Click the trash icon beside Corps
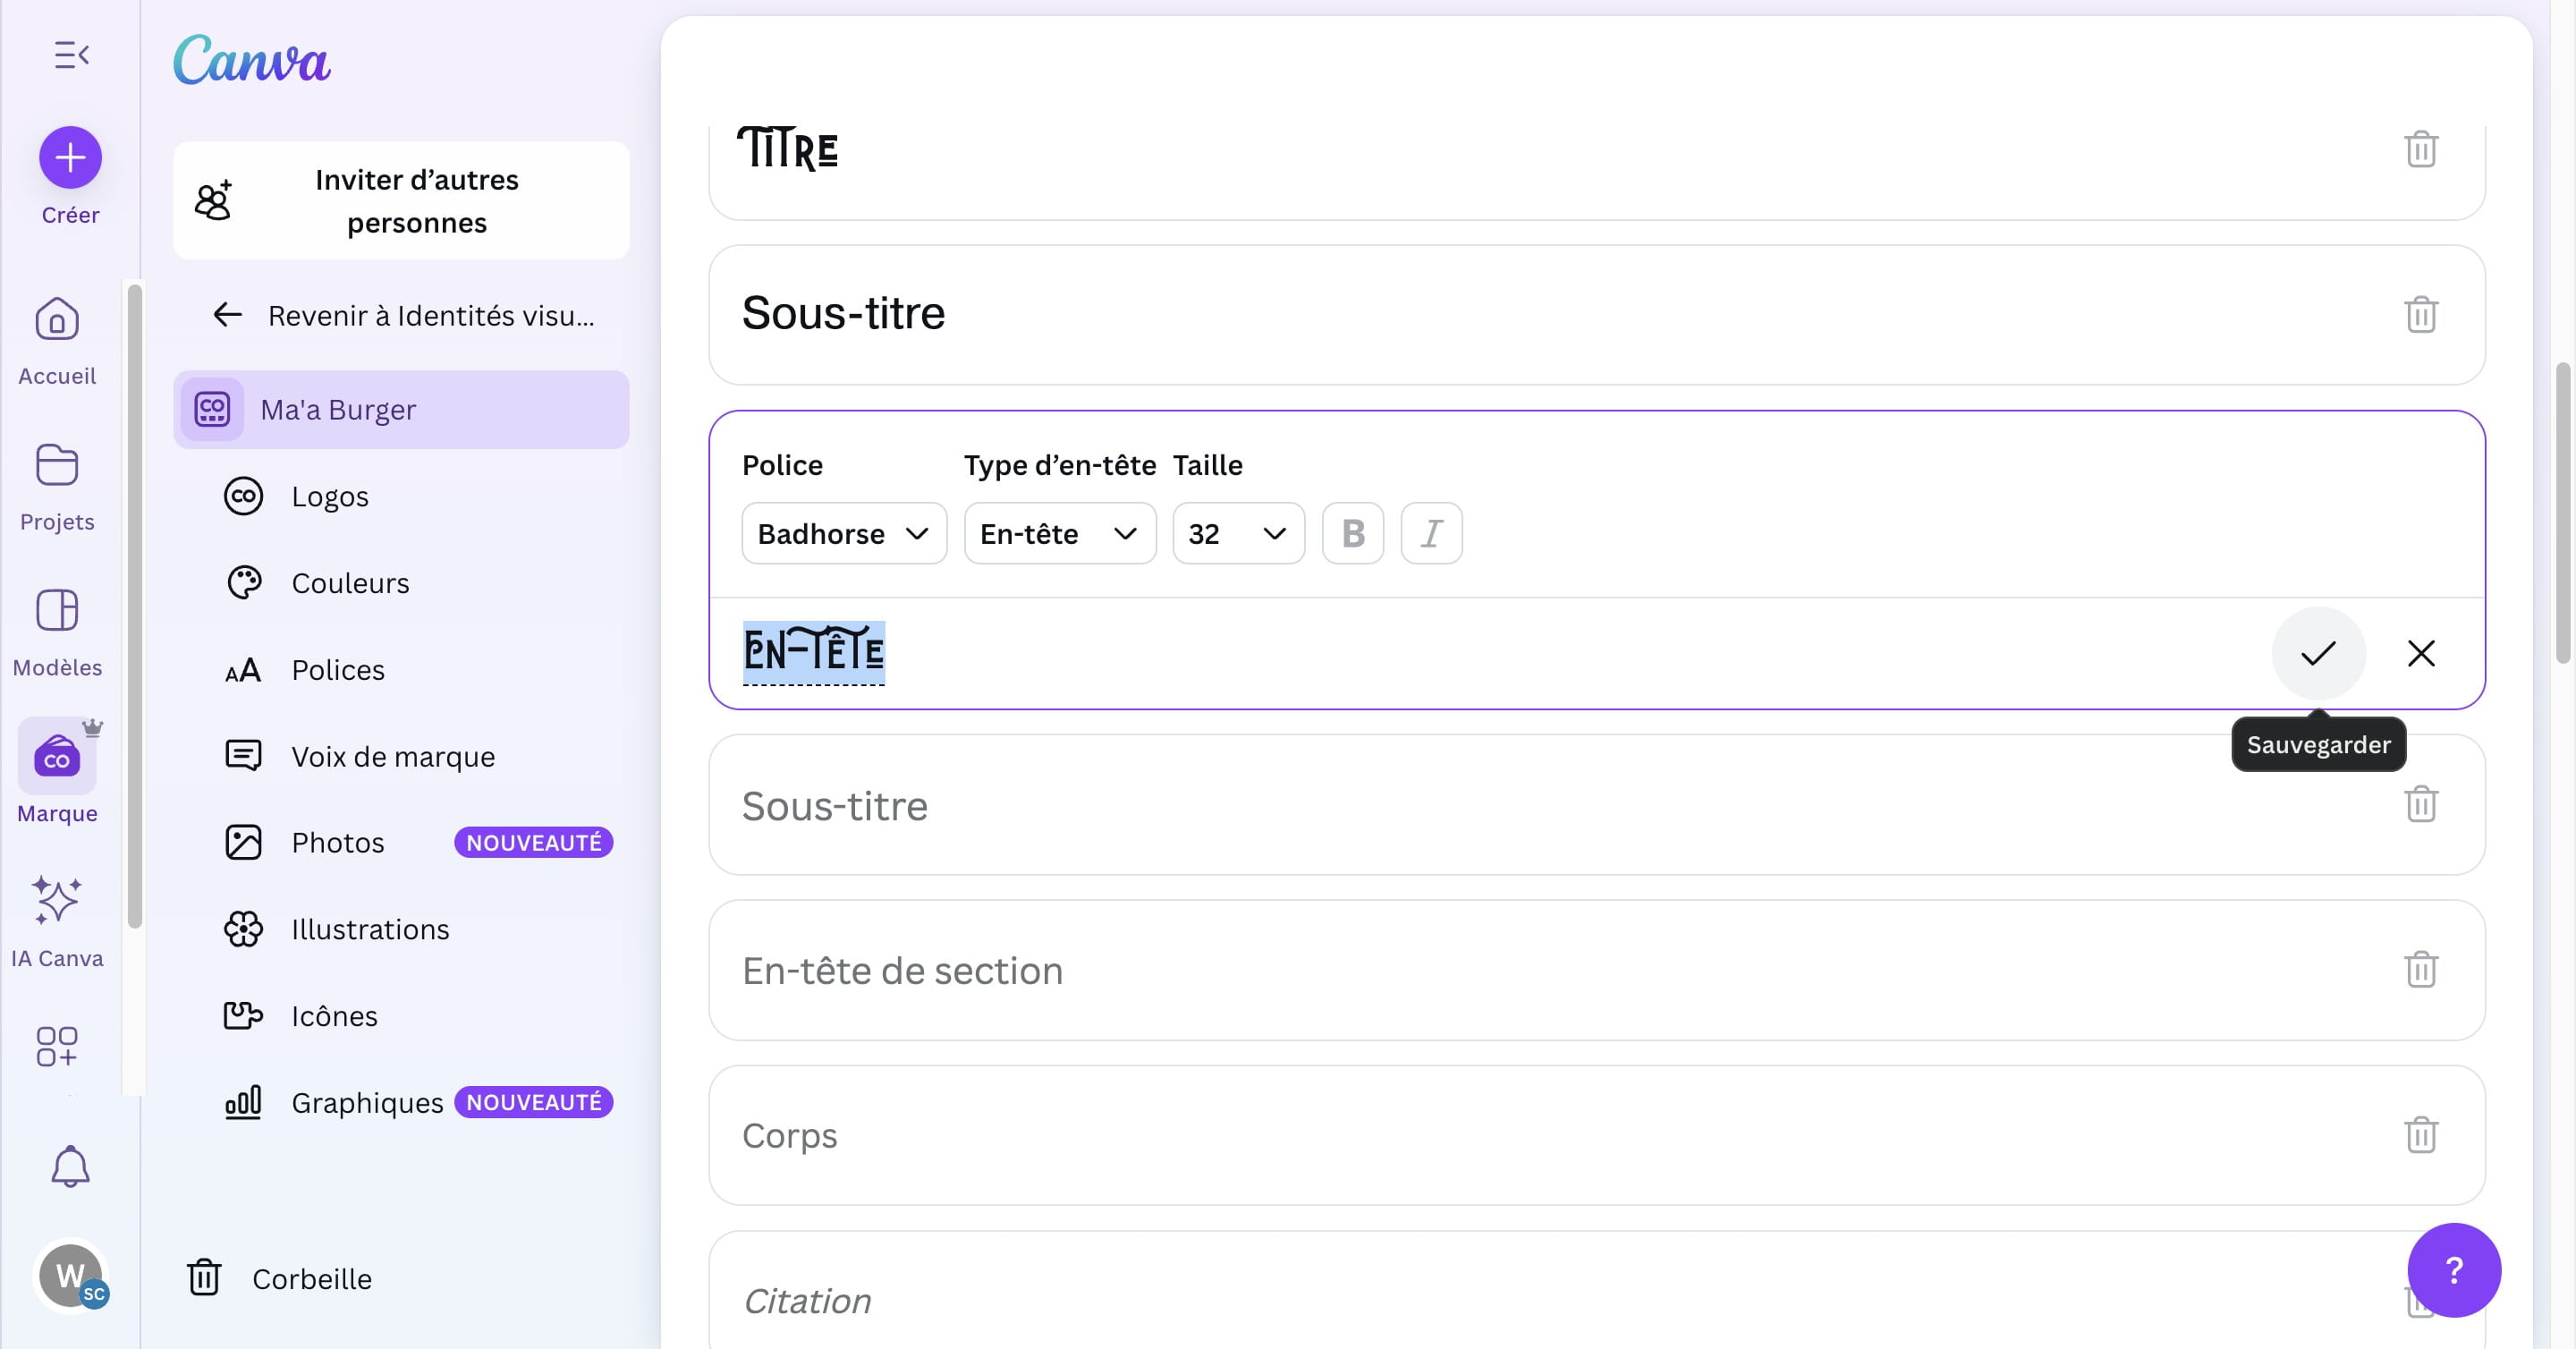The height and width of the screenshot is (1349, 2576). (2420, 1134)
